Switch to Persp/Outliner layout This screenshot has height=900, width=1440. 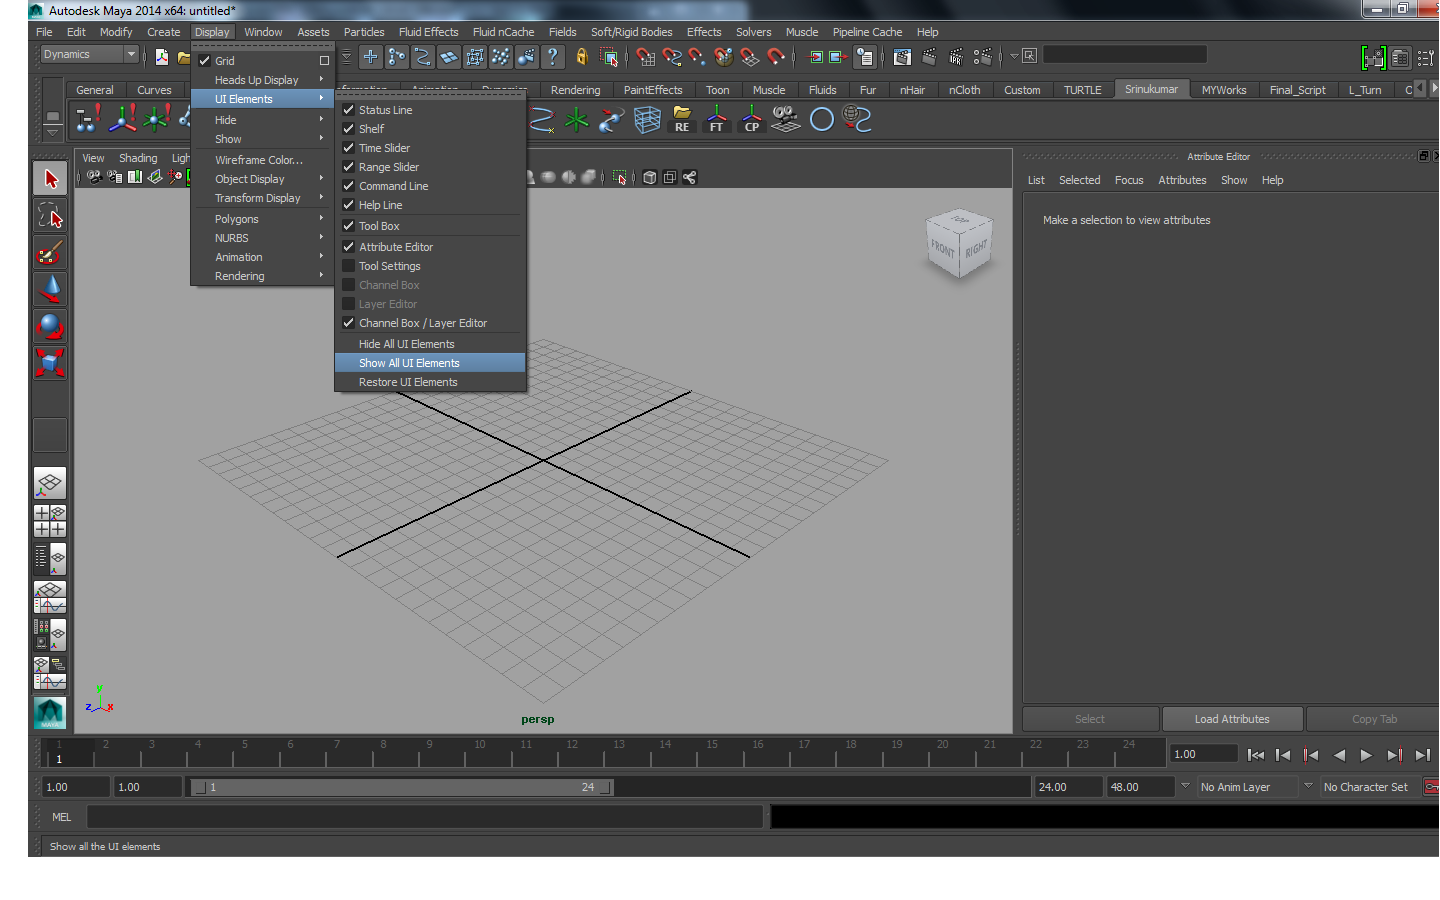tap(50, 559)
